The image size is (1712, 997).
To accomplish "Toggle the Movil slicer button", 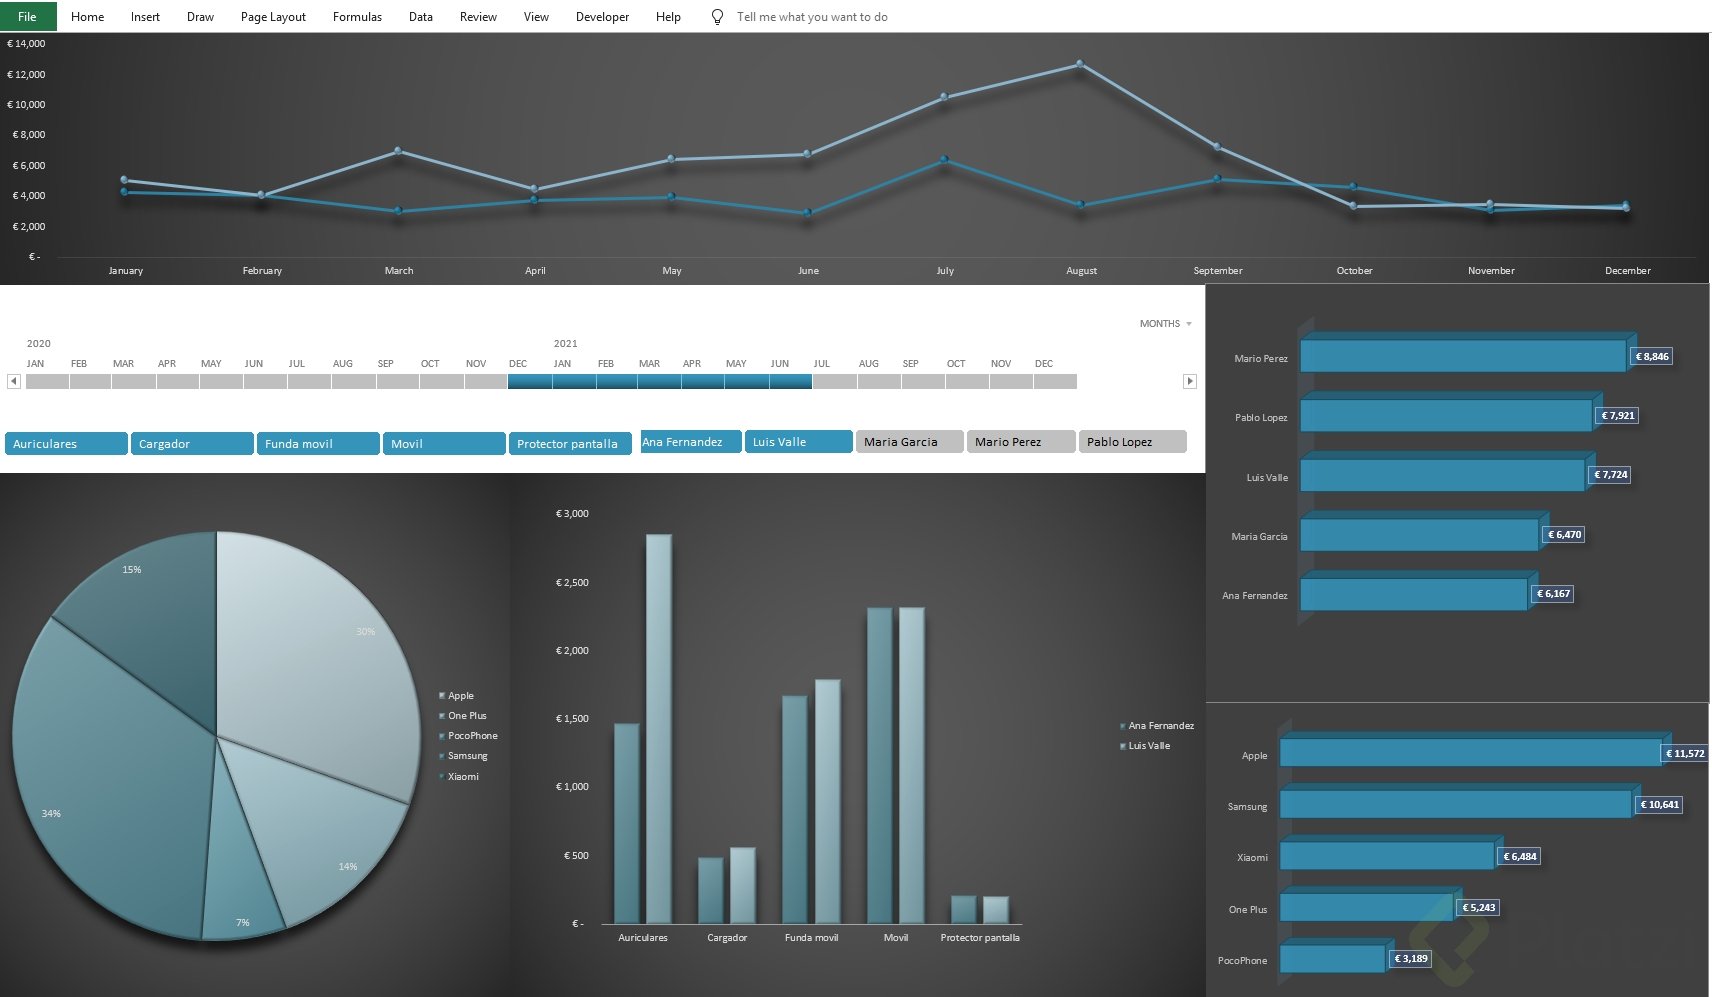I will (444, 443).
